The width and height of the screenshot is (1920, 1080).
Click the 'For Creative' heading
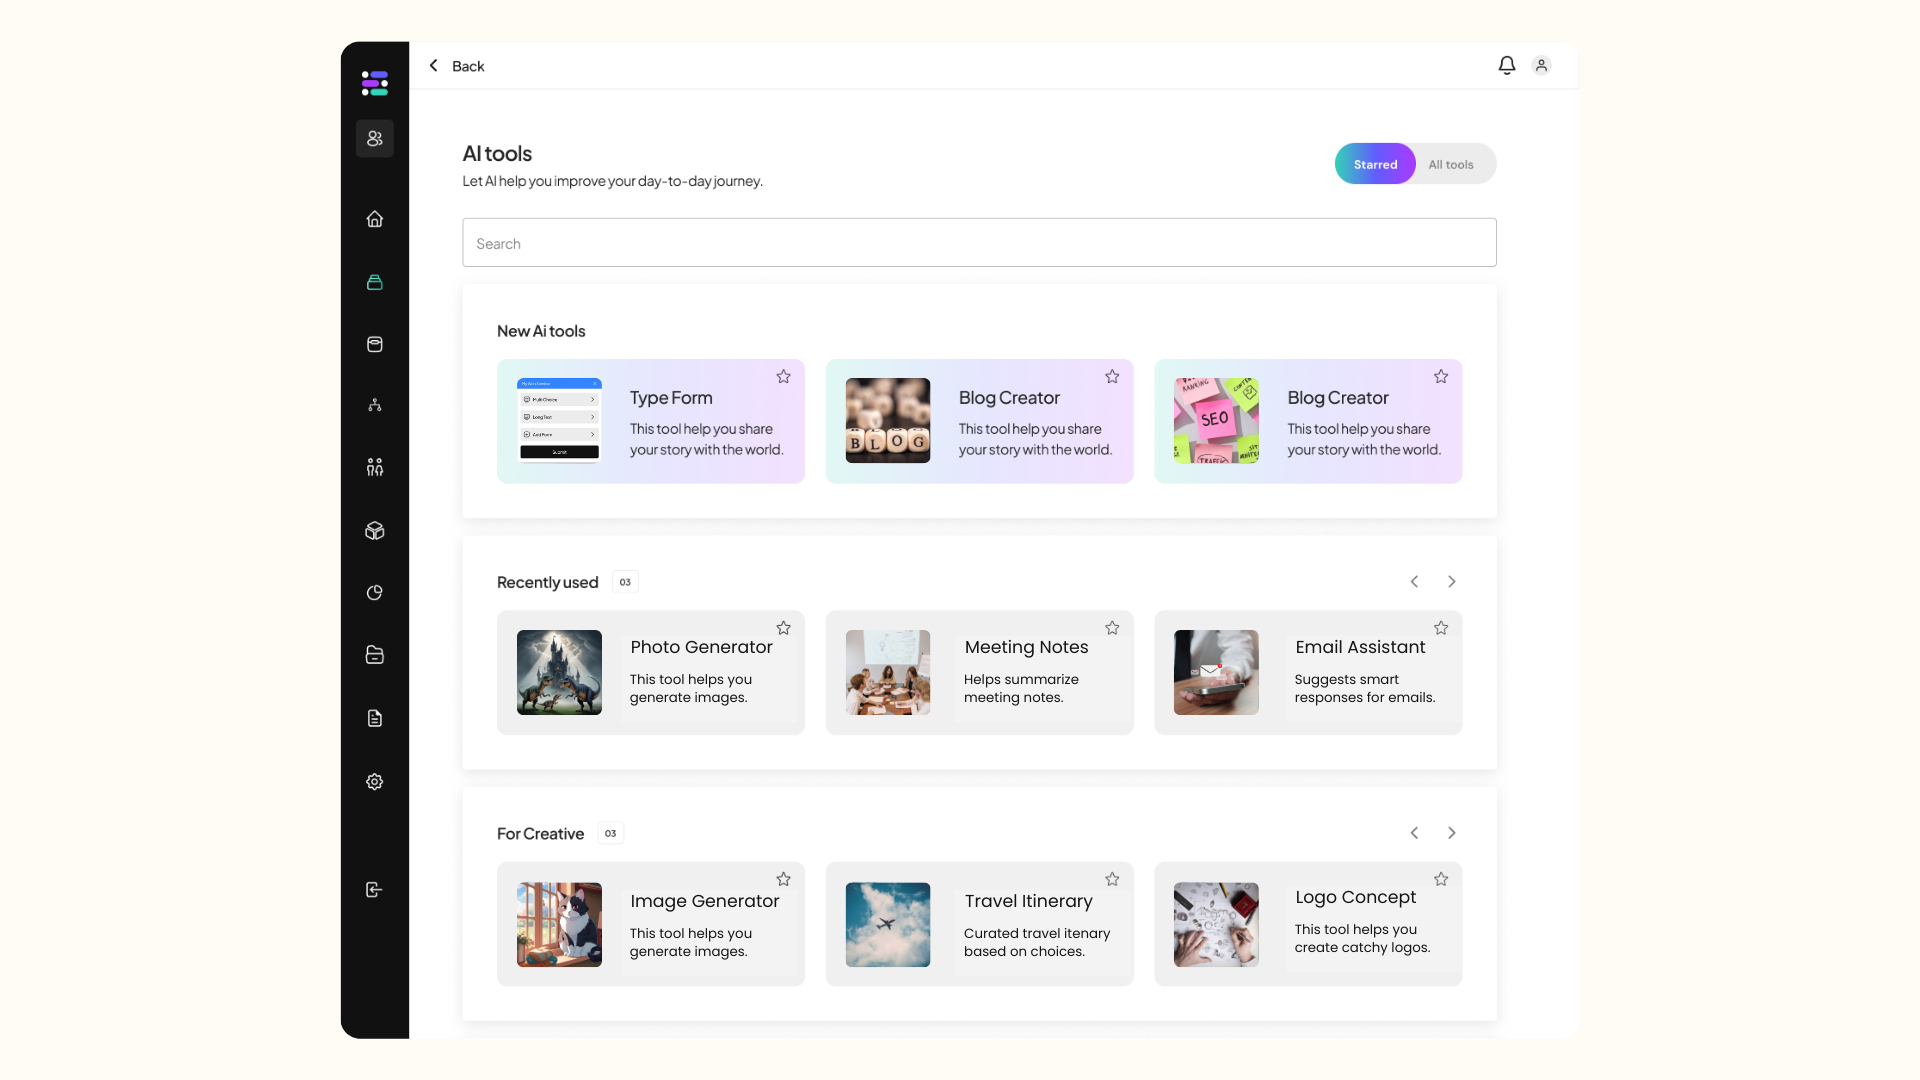[x=540, y=834]
